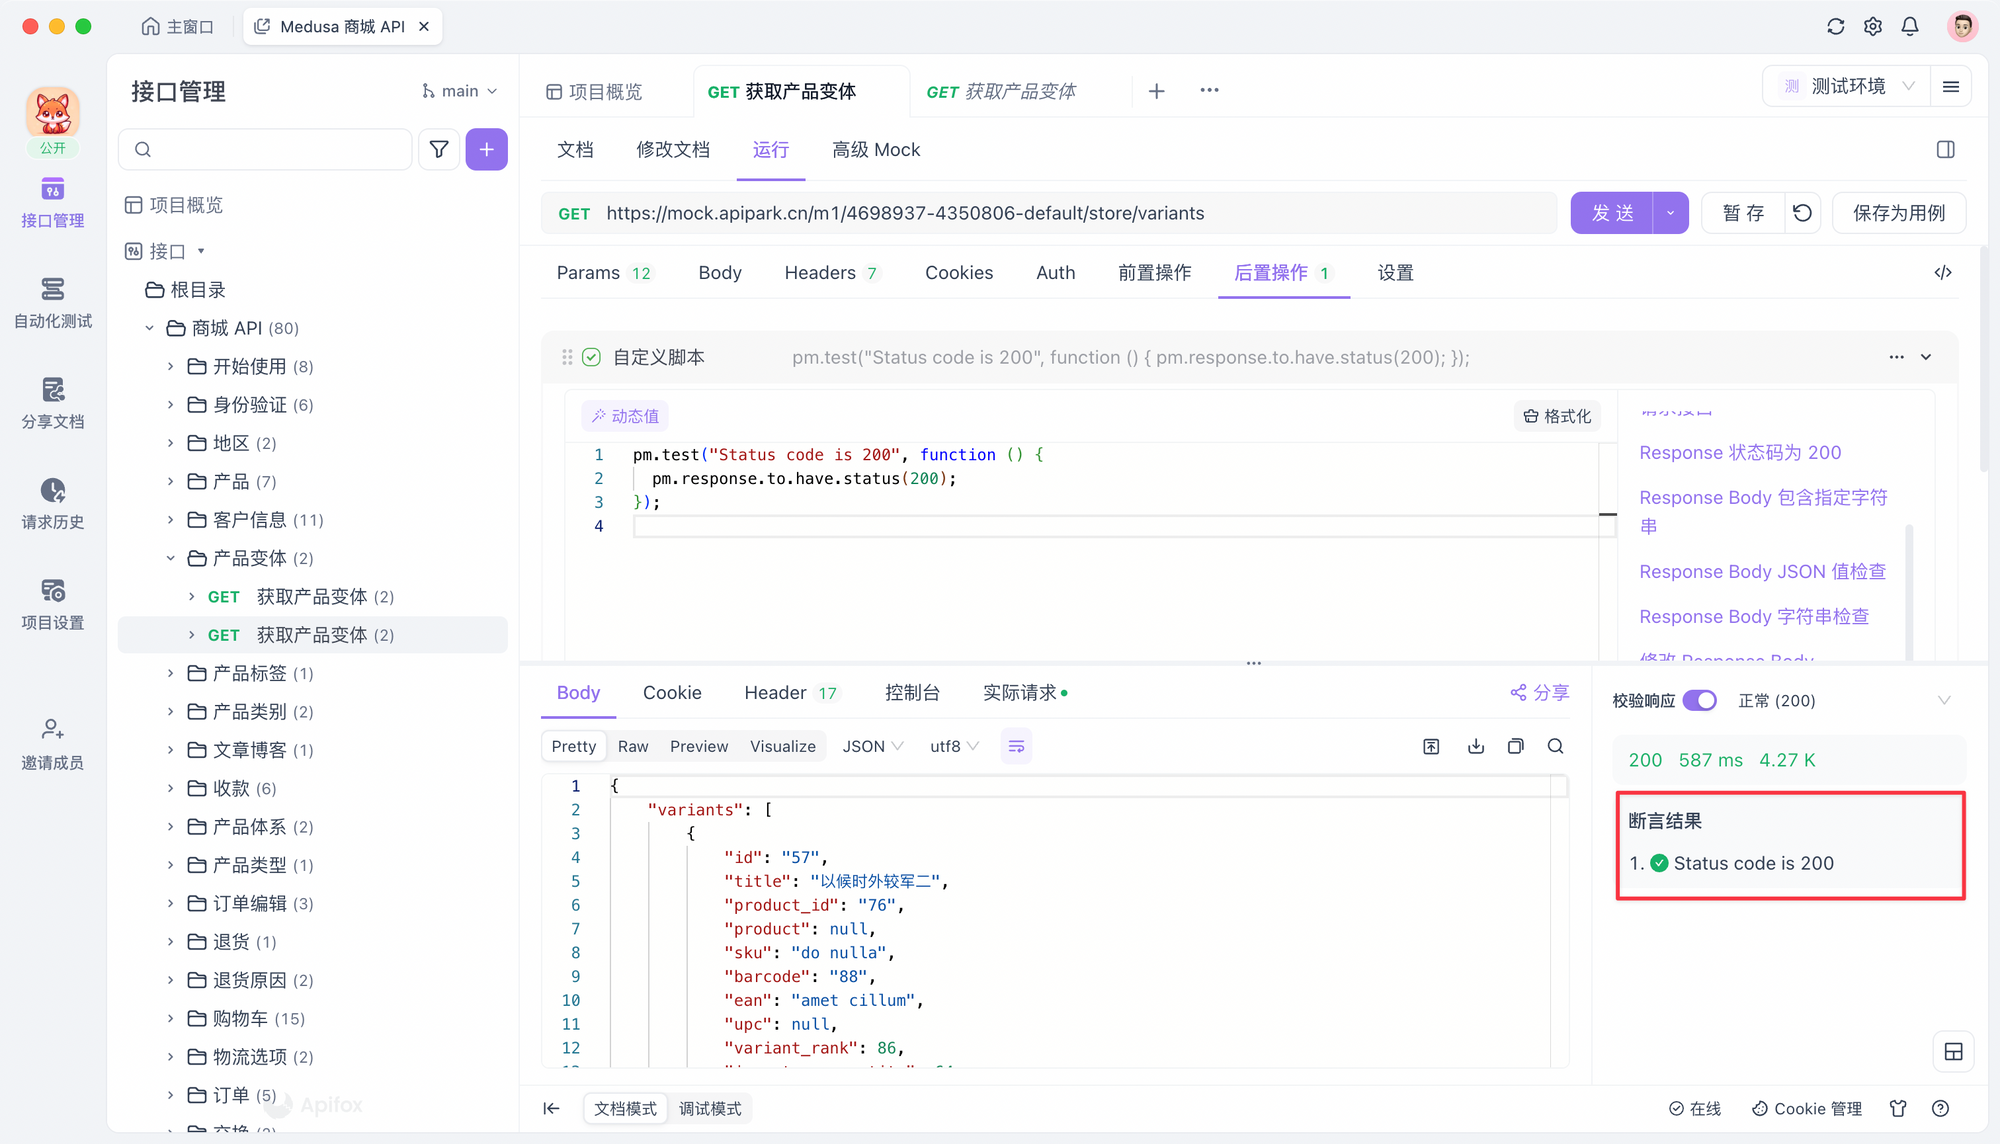Image resolution: width=2000 pixels, height=1144 pixels.
Task: Toggle the 自定义脚本 checkbox enable state
Action: coord(592,357)
